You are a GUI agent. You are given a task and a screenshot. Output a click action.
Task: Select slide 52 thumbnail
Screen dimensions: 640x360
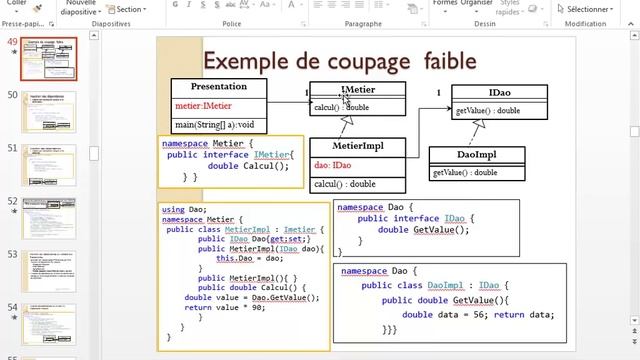point(49,218)
